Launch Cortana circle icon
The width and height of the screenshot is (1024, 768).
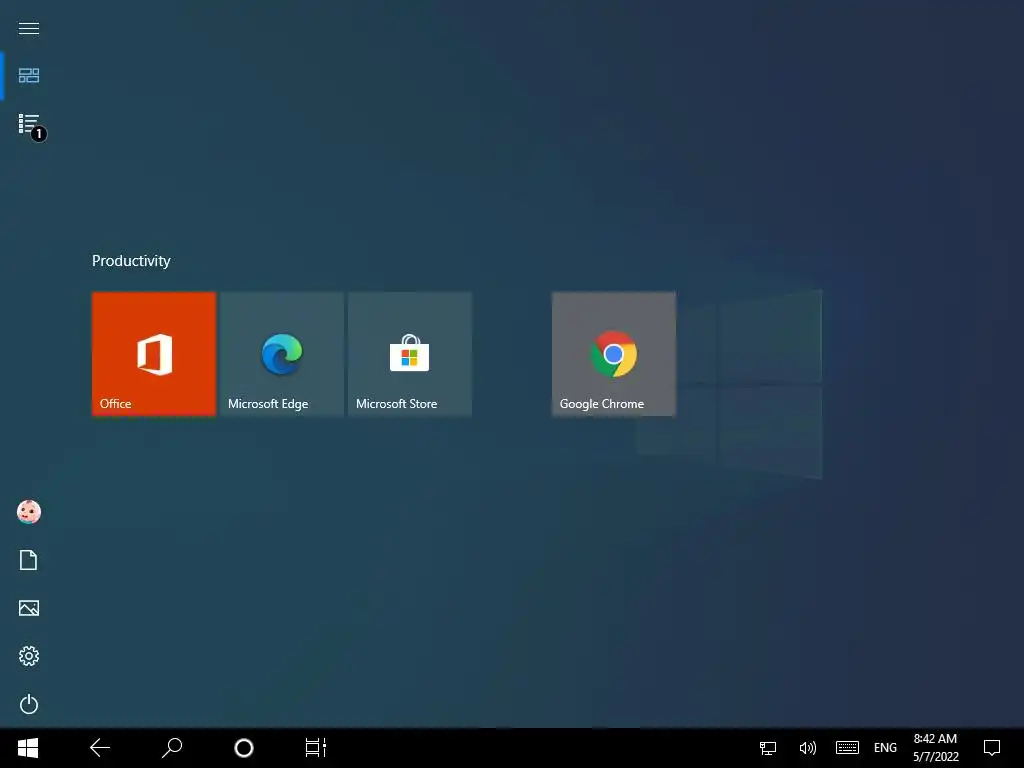coord(244,748)
